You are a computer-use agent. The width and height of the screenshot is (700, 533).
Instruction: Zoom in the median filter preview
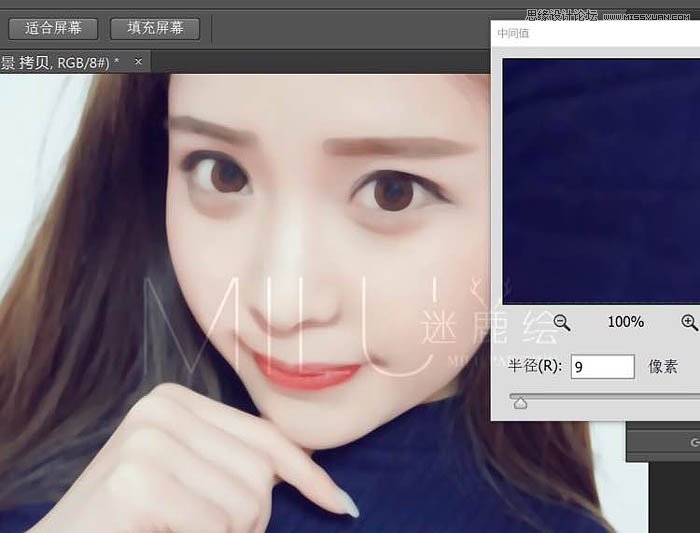(690, 322)
